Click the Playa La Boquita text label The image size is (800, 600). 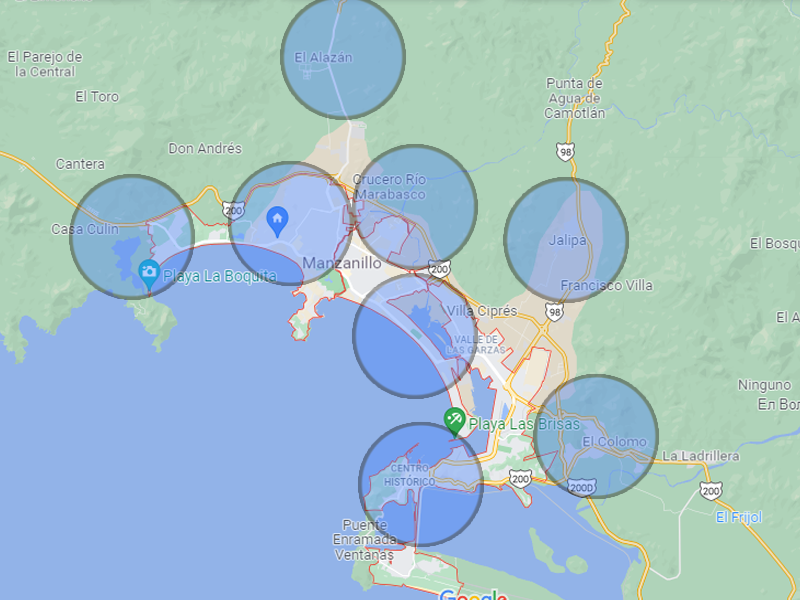pyautogui.click(x=219, y=276)
